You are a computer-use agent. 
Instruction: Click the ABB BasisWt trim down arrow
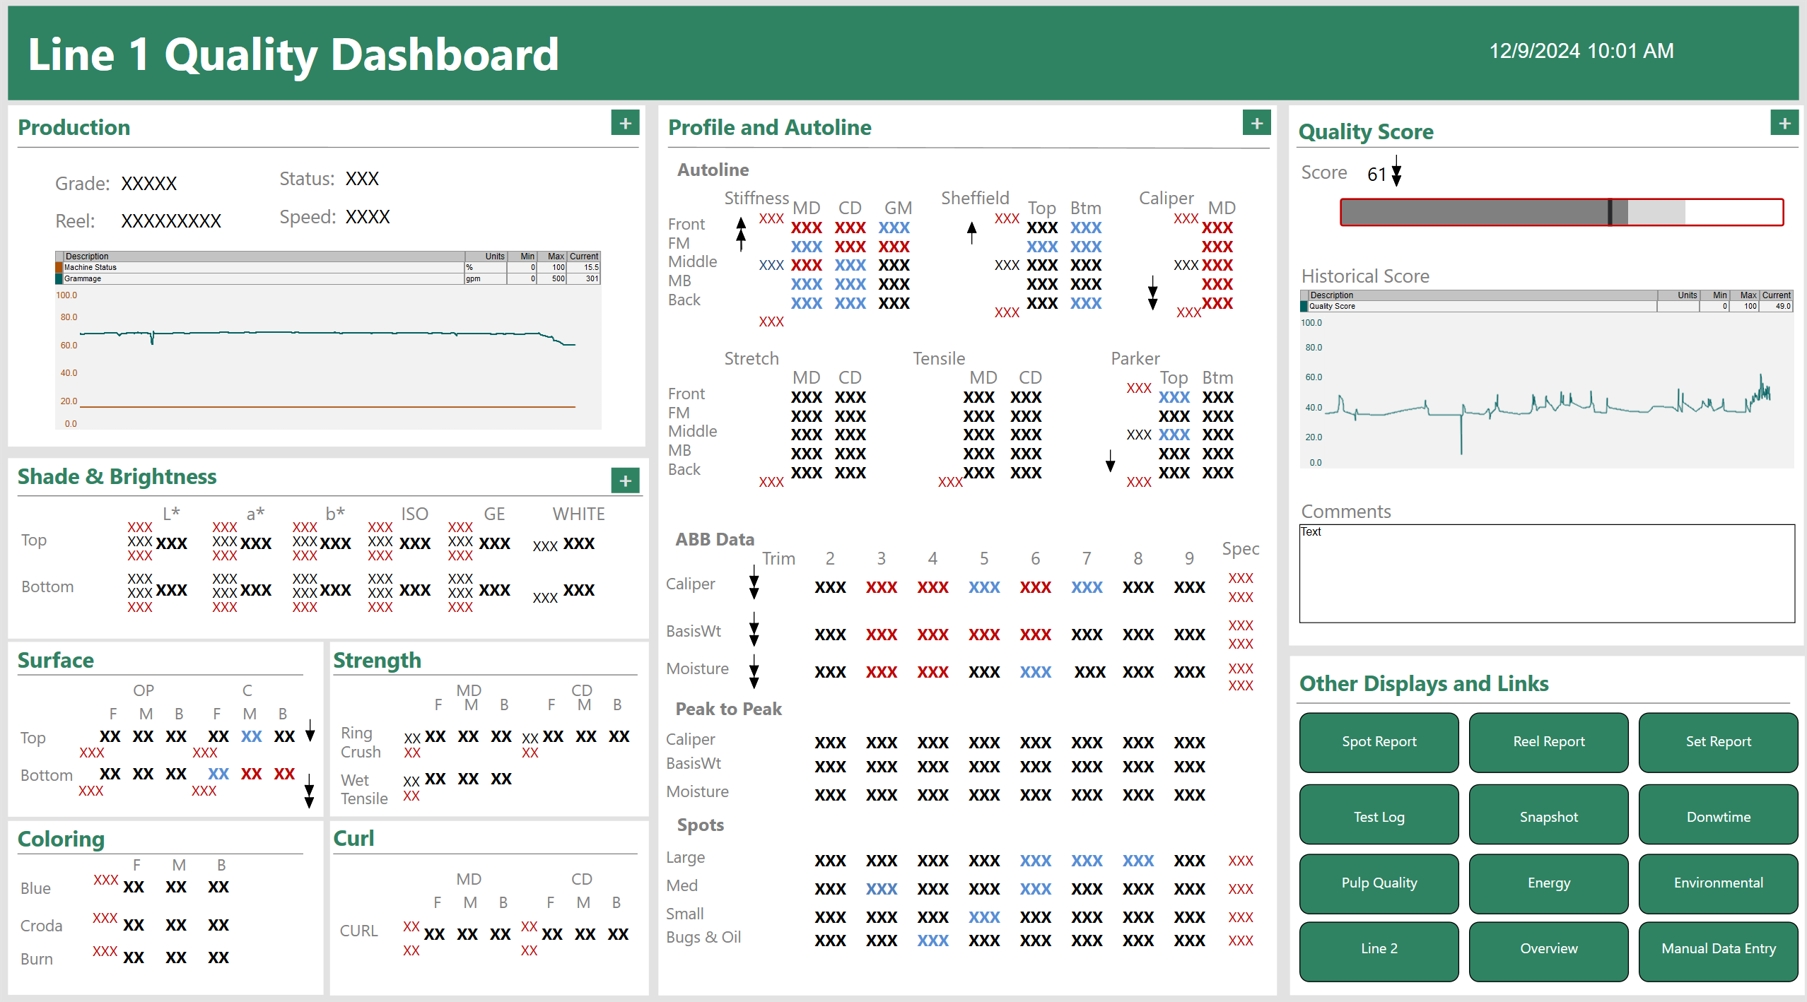[x=754, y=630]
